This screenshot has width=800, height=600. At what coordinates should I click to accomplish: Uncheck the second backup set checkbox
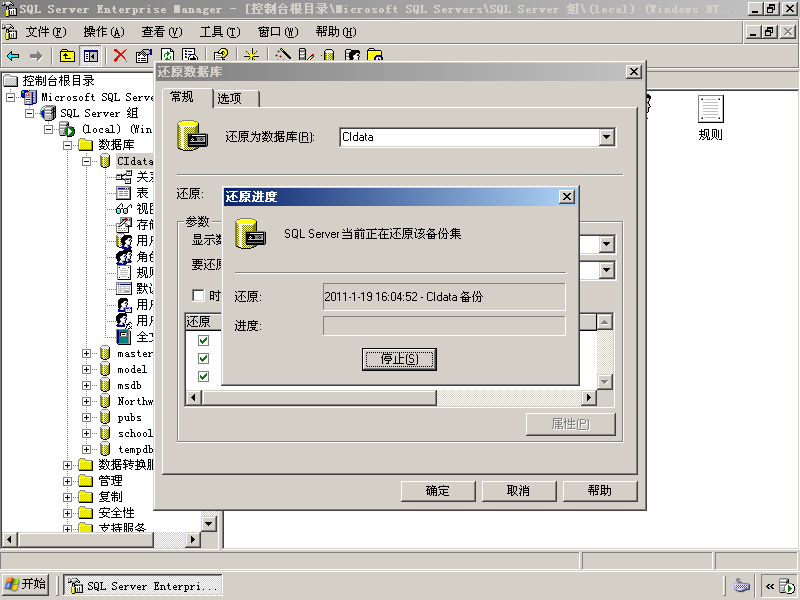203,358
